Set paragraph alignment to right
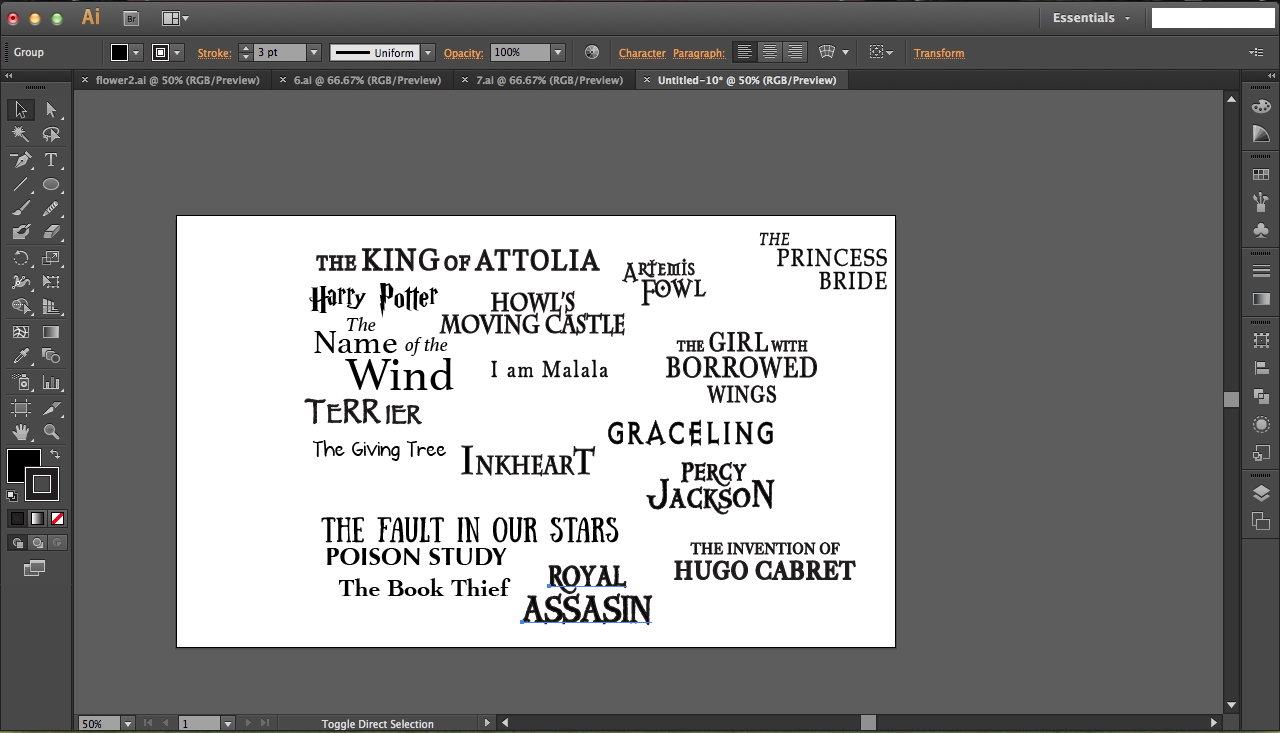The height and width of the screenshot is (733, 1280). (x=795, y=53)
